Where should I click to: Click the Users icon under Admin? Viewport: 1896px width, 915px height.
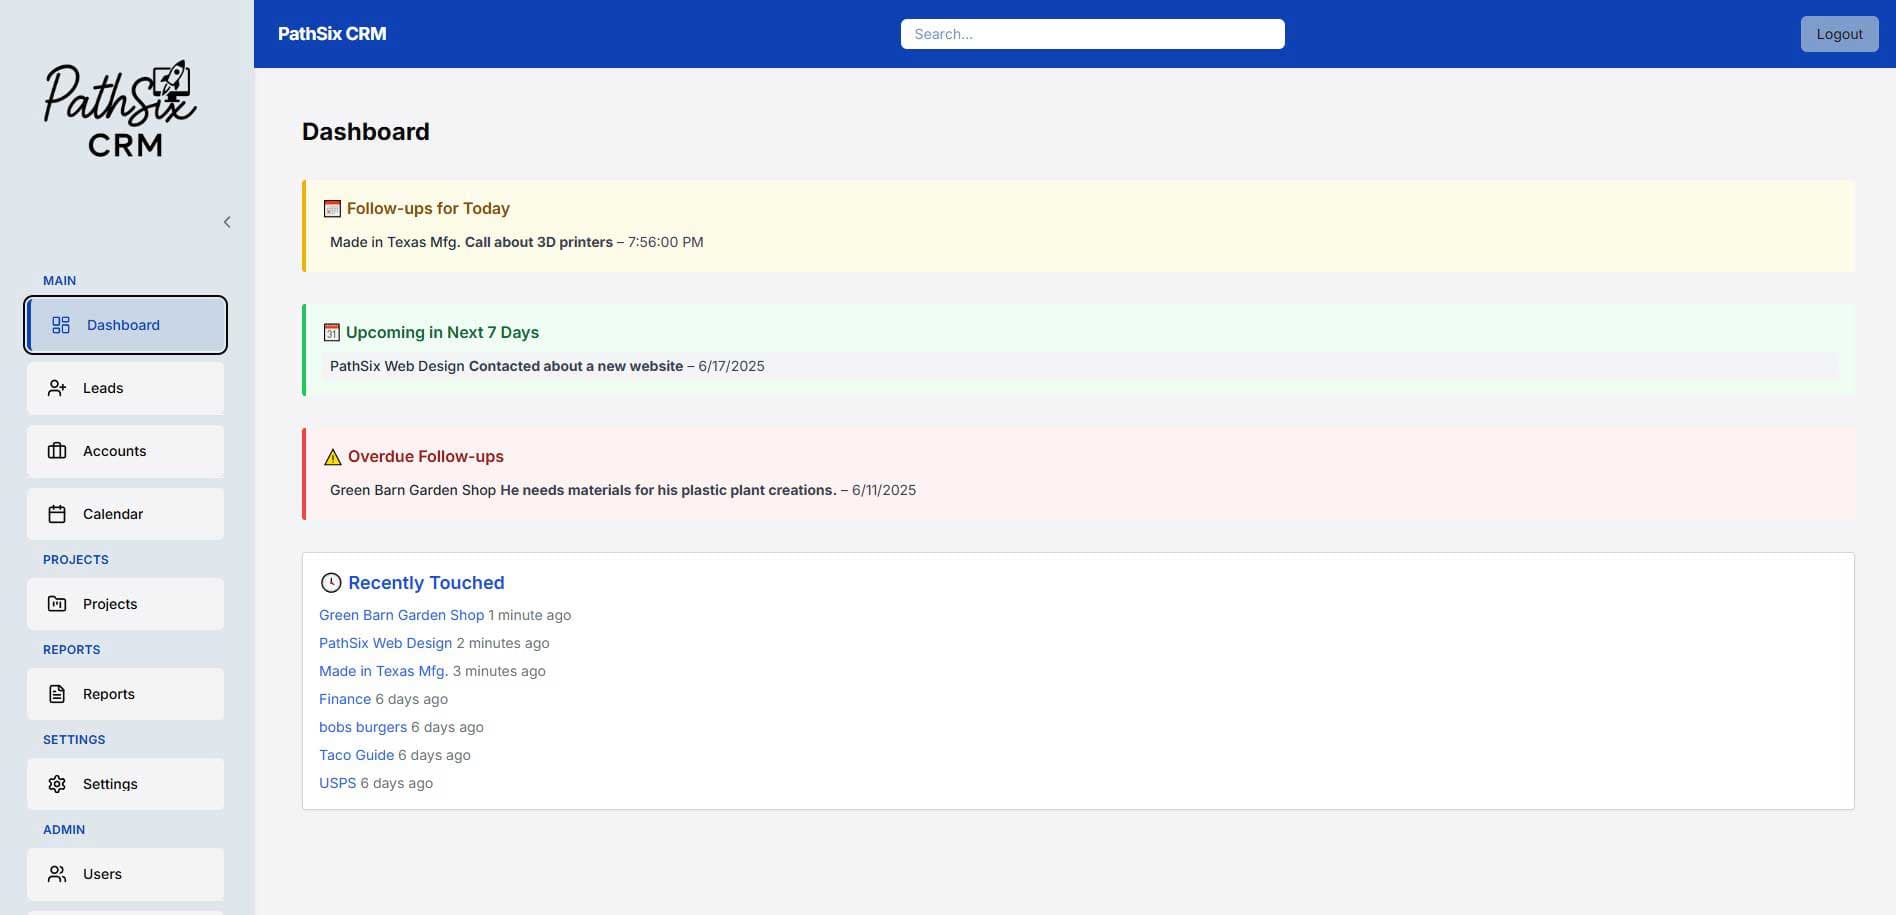point(57,873)
